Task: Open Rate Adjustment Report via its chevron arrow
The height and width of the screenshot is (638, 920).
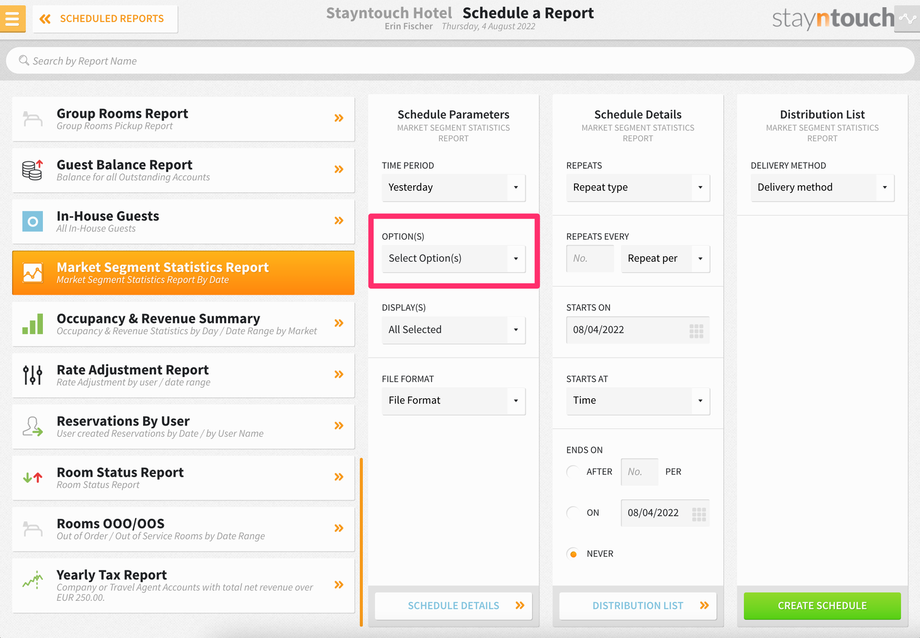Action: pos(339,374)
